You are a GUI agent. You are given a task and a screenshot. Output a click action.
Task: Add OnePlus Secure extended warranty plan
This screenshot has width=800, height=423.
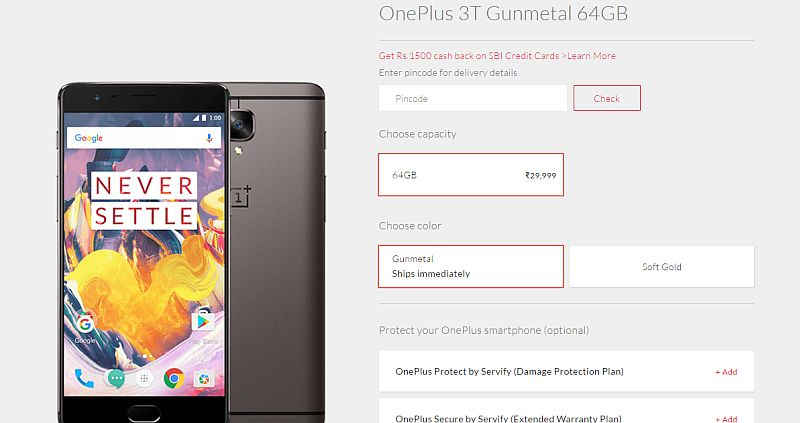click(726, 419)
